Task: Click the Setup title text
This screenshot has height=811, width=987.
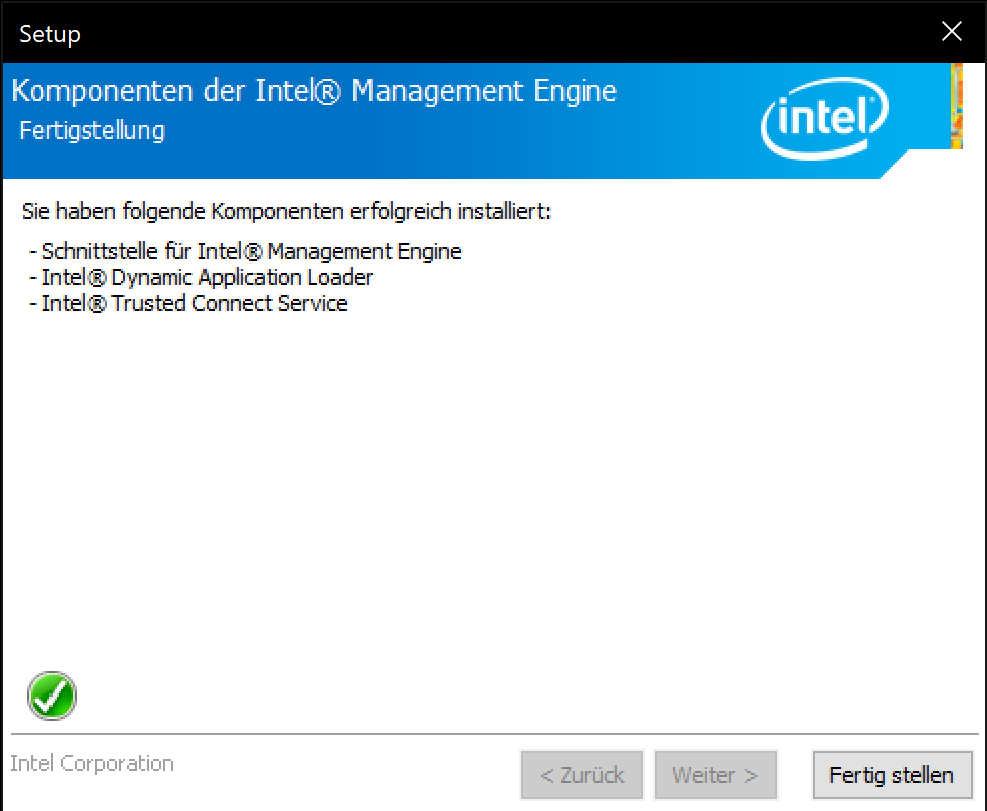Action: pos(50,34)
